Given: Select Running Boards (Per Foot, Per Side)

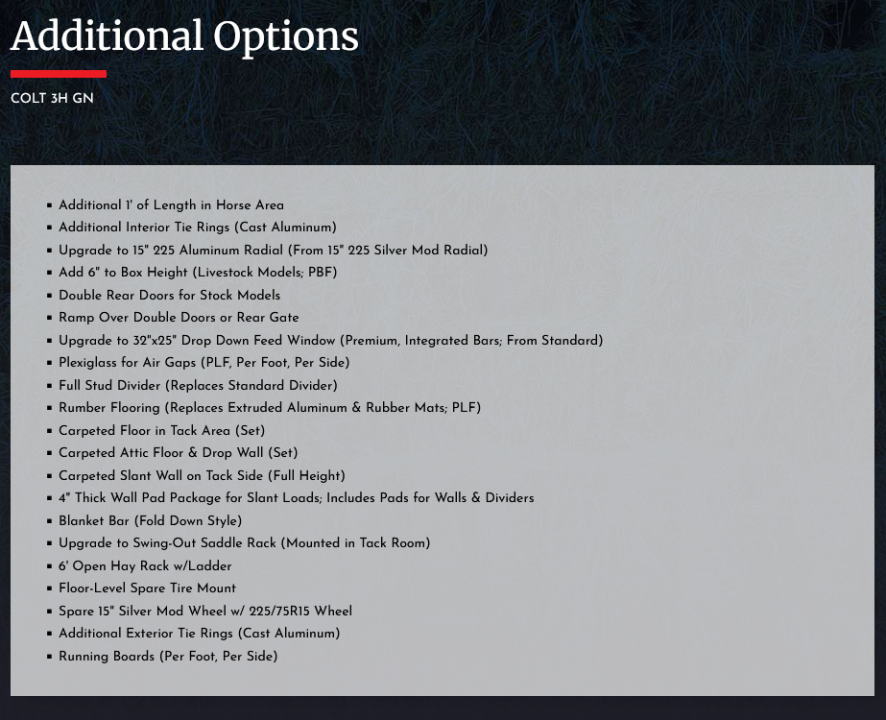Looking at the screenshot, I should coord(168,656).
